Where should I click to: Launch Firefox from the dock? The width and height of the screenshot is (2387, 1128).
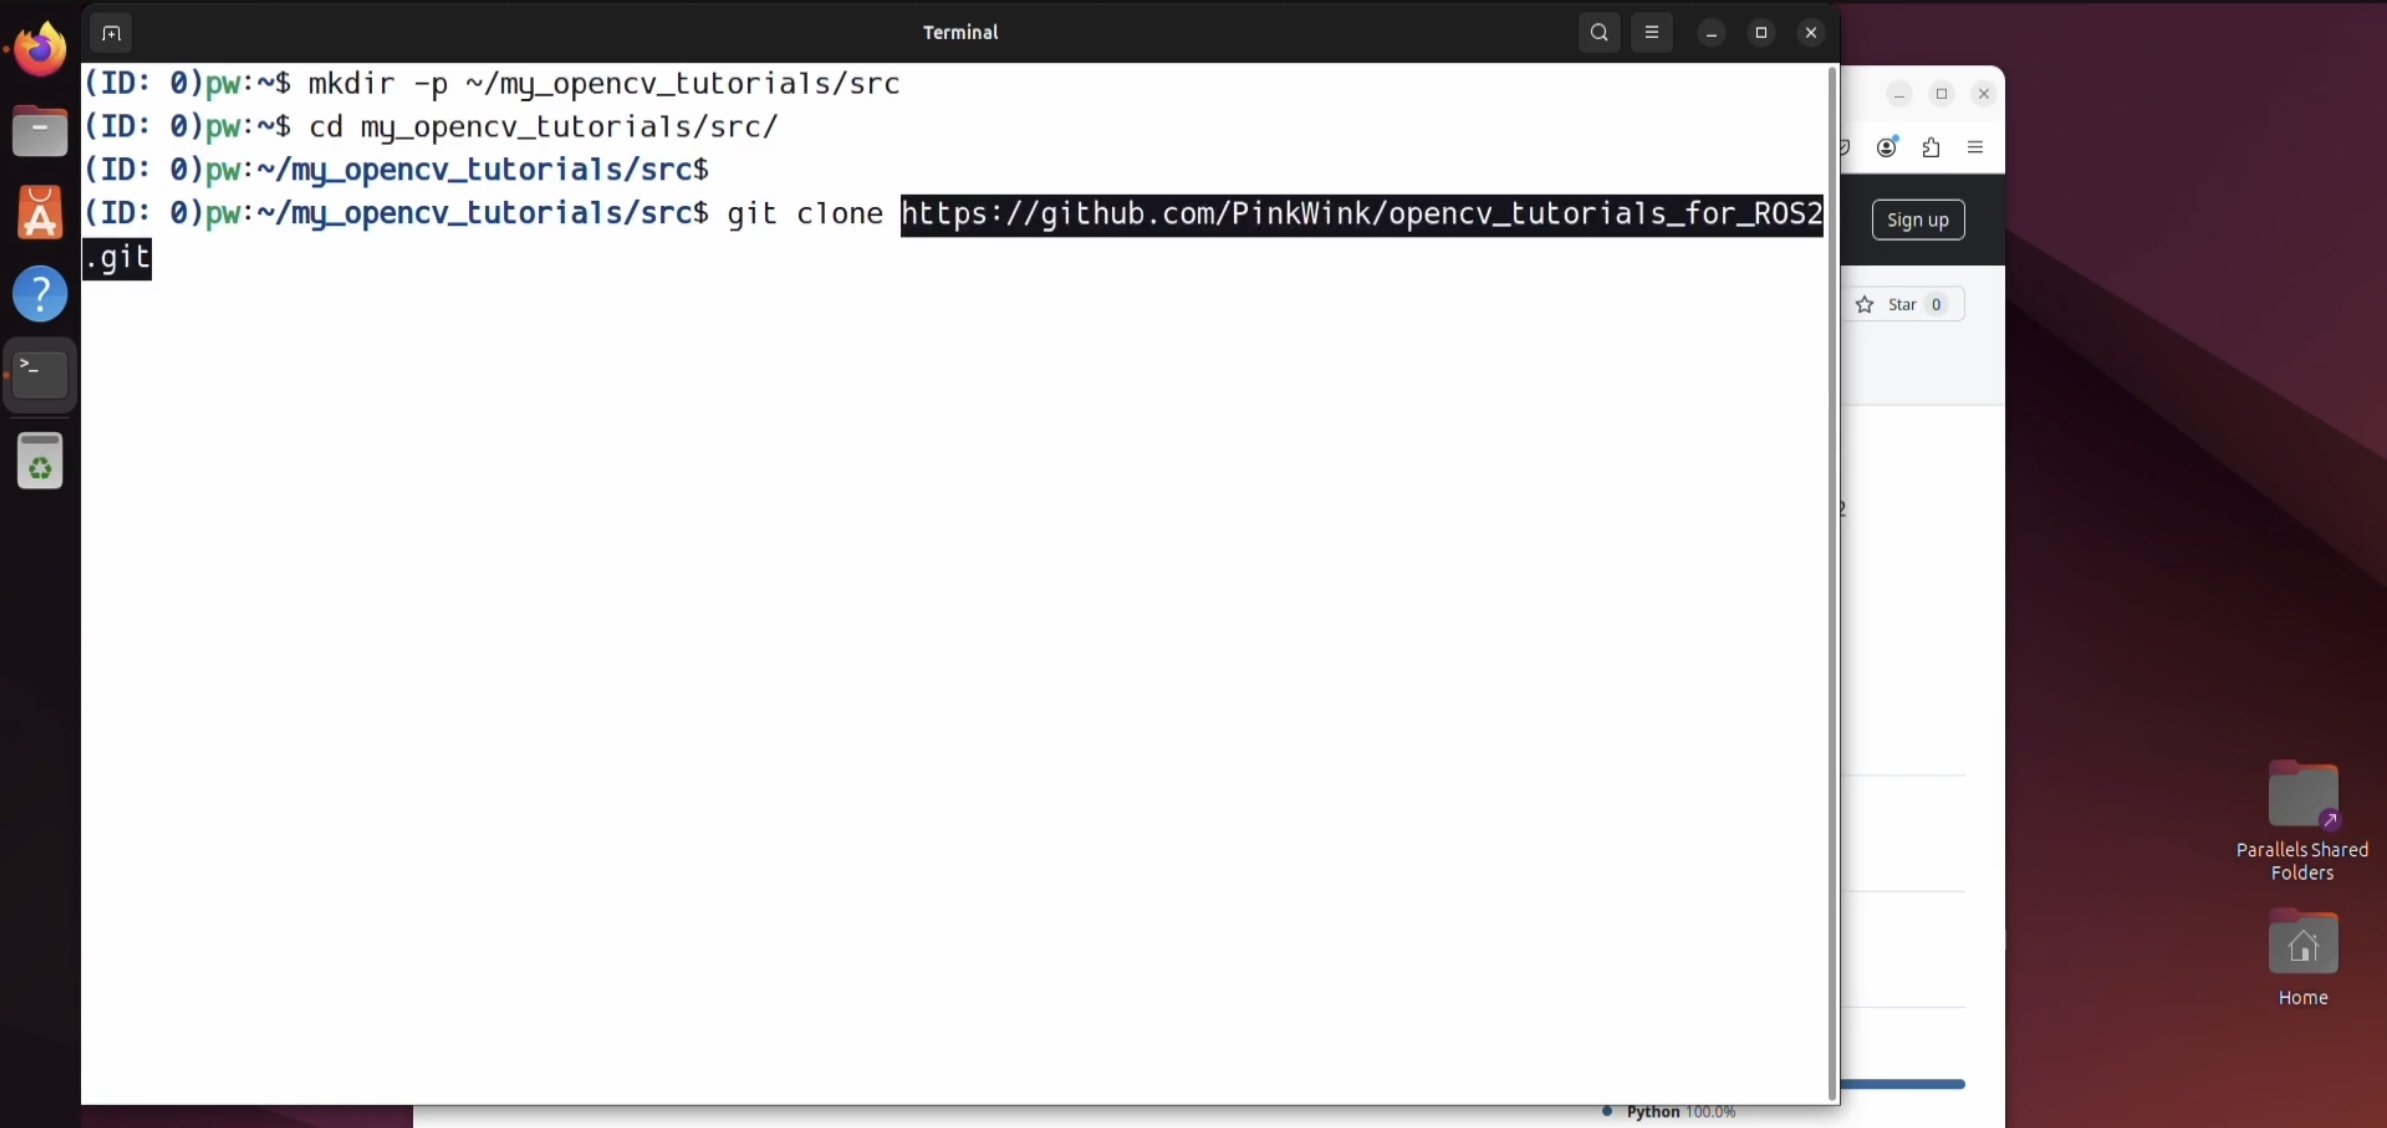40,50
